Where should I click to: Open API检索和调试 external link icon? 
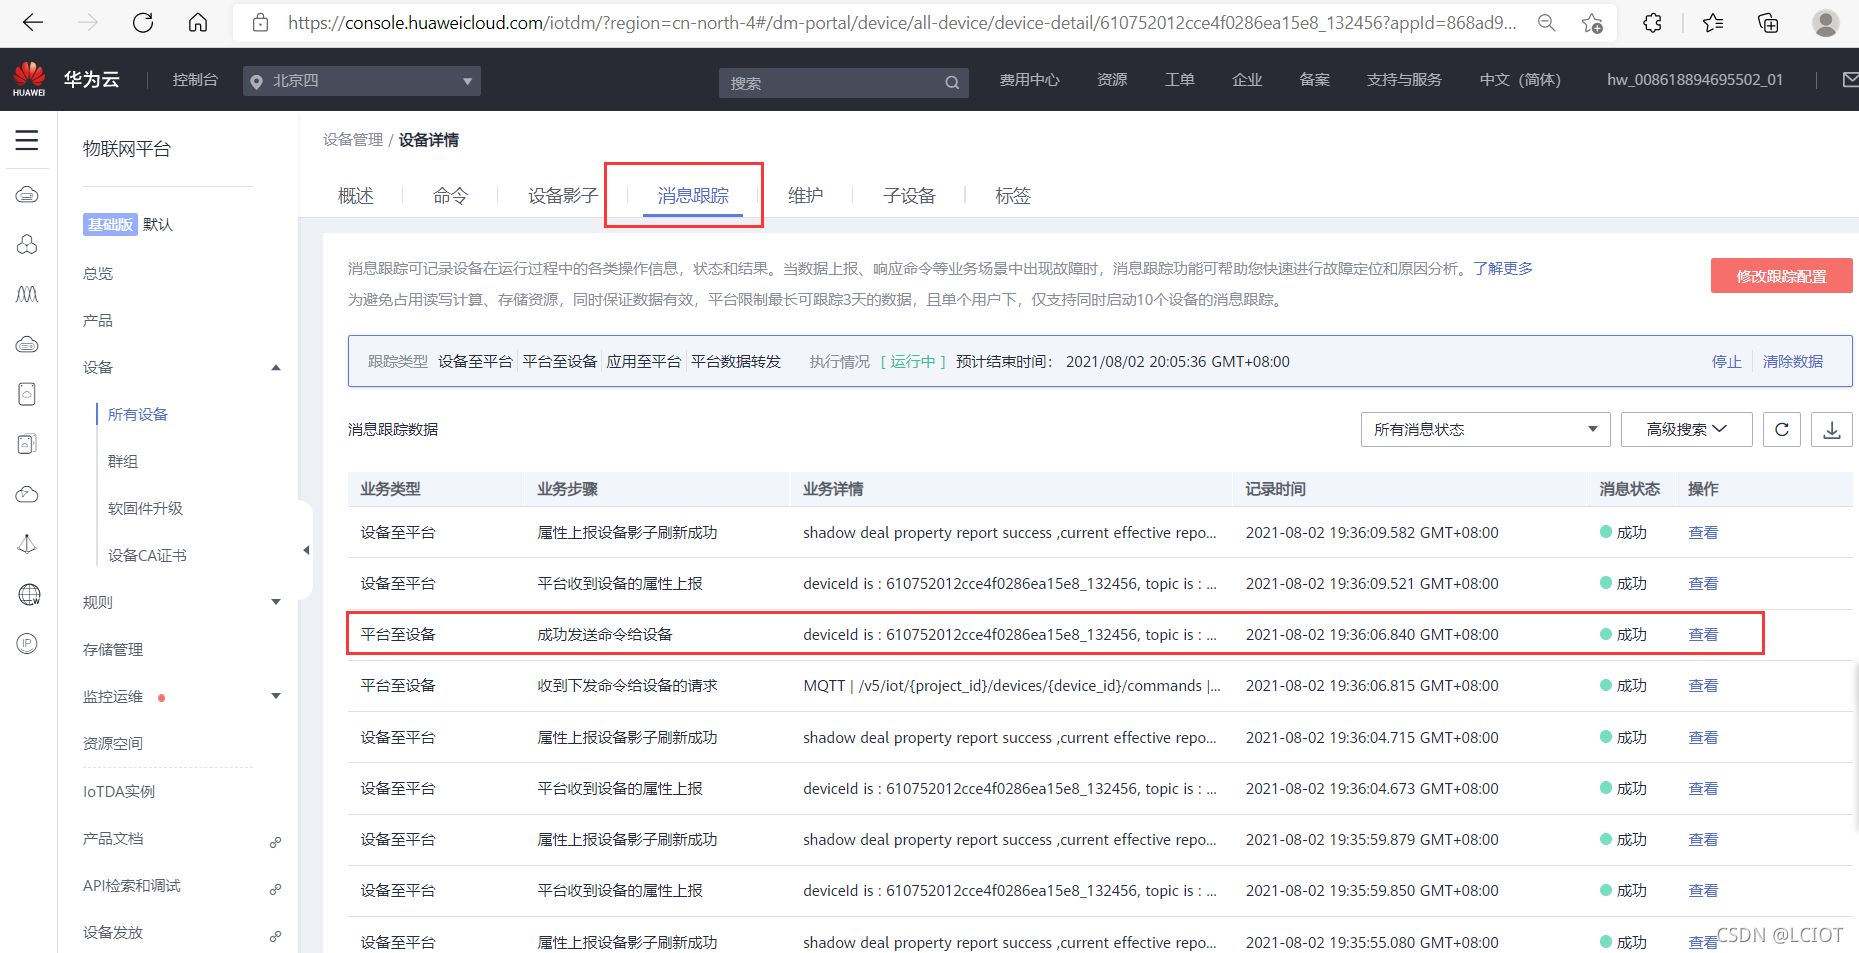pos(275,890)
